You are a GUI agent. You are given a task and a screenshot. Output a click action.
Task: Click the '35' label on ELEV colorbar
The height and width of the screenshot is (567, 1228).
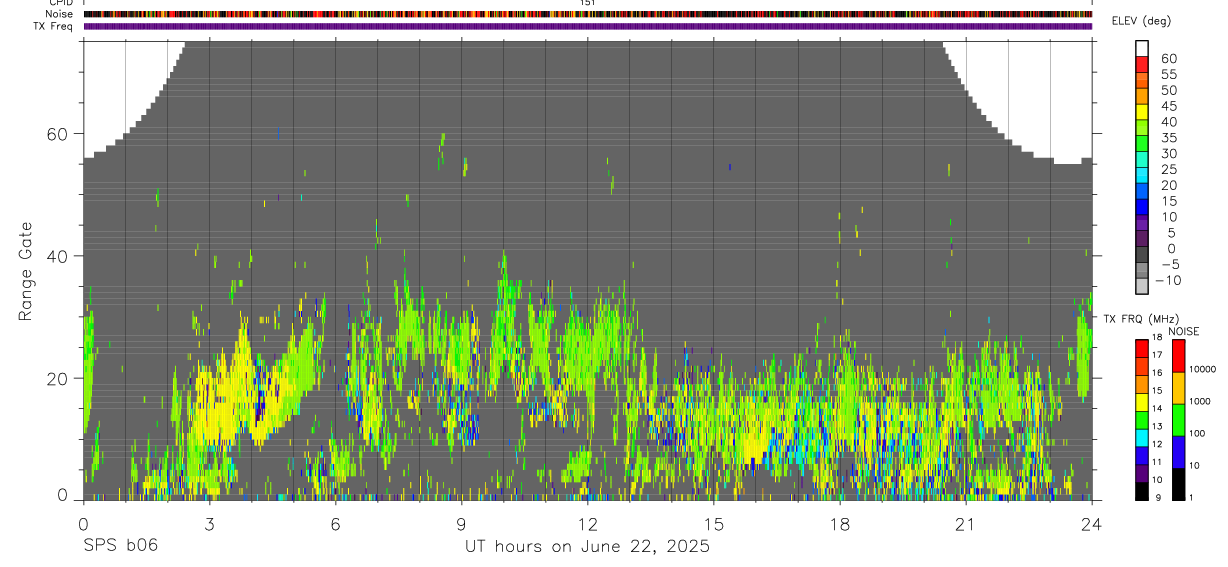(x=1168, y=137)
